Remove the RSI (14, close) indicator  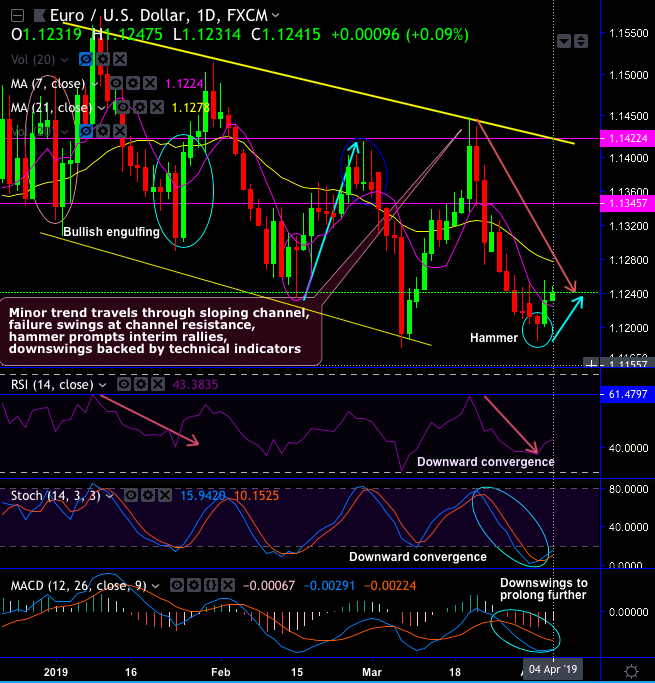(x=158, y=385)
